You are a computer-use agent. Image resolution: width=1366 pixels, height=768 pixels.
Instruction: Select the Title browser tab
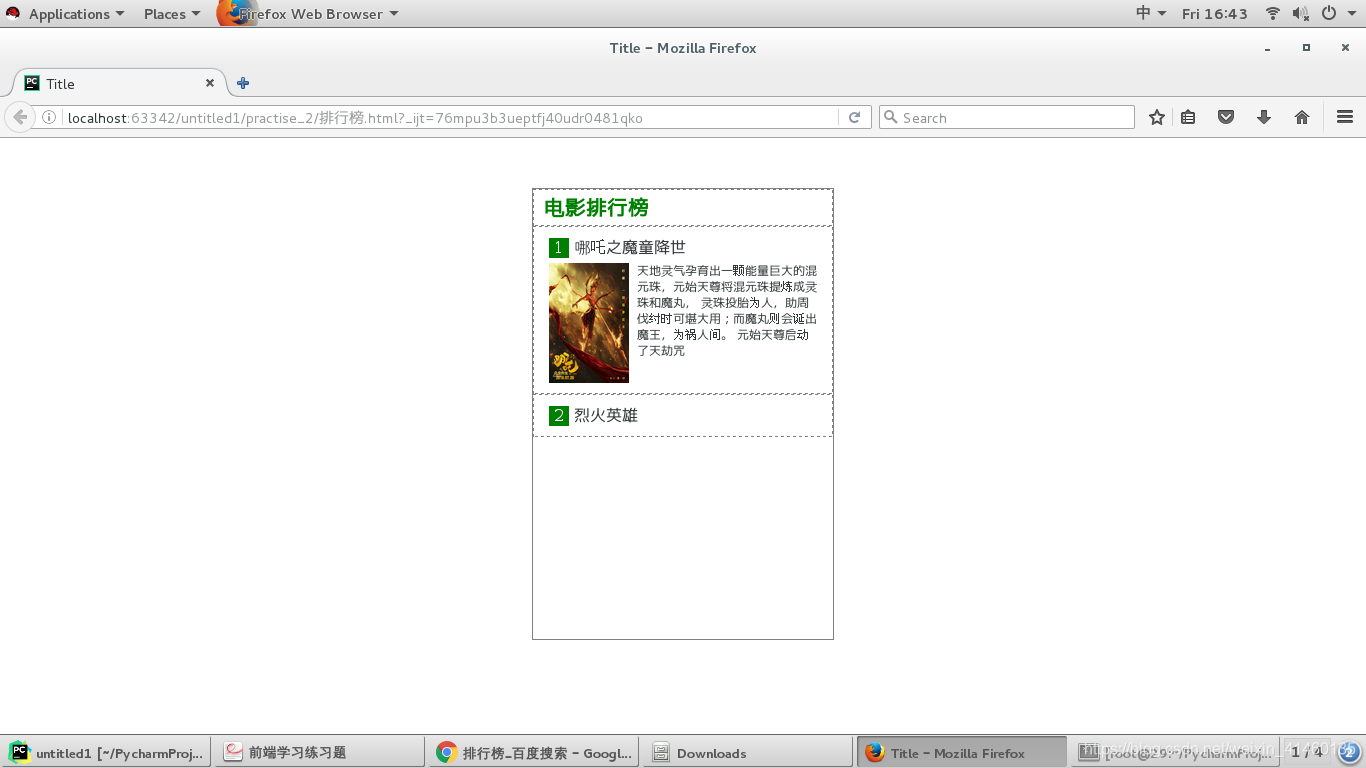(x=118, y=84)
